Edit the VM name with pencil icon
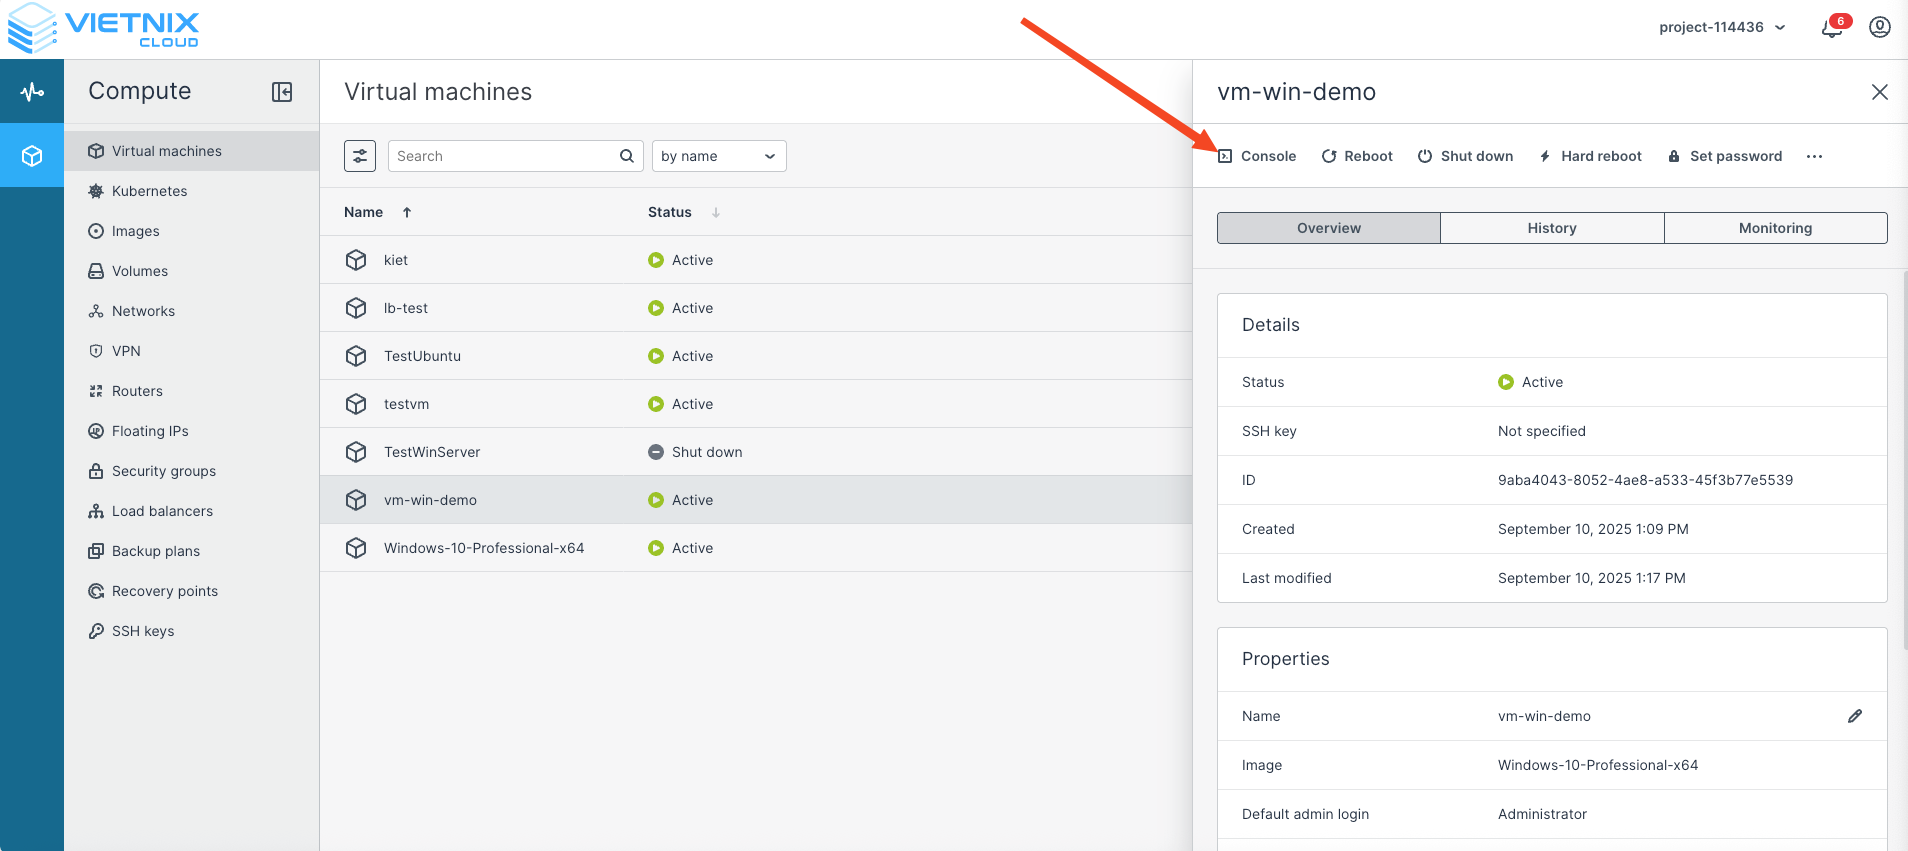The width and height of the screenshot is (1908, 851). tap(1855, 716)
